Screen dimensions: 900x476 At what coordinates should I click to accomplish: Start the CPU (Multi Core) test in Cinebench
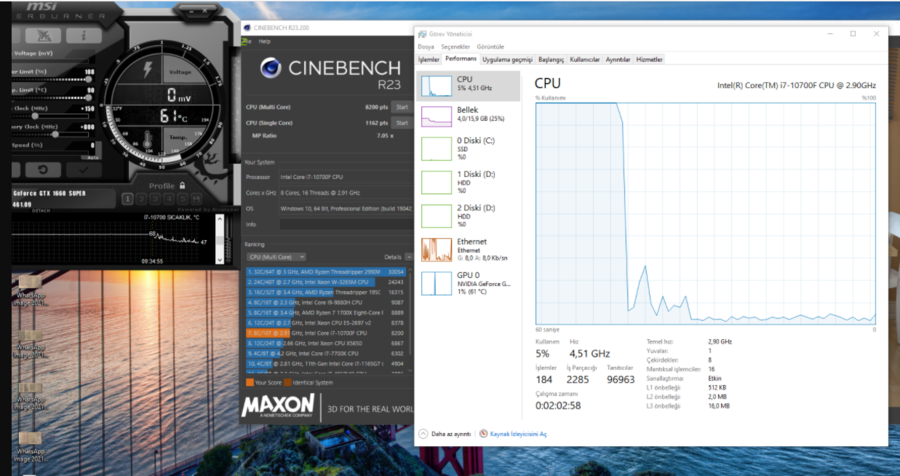tap(402, 107)
